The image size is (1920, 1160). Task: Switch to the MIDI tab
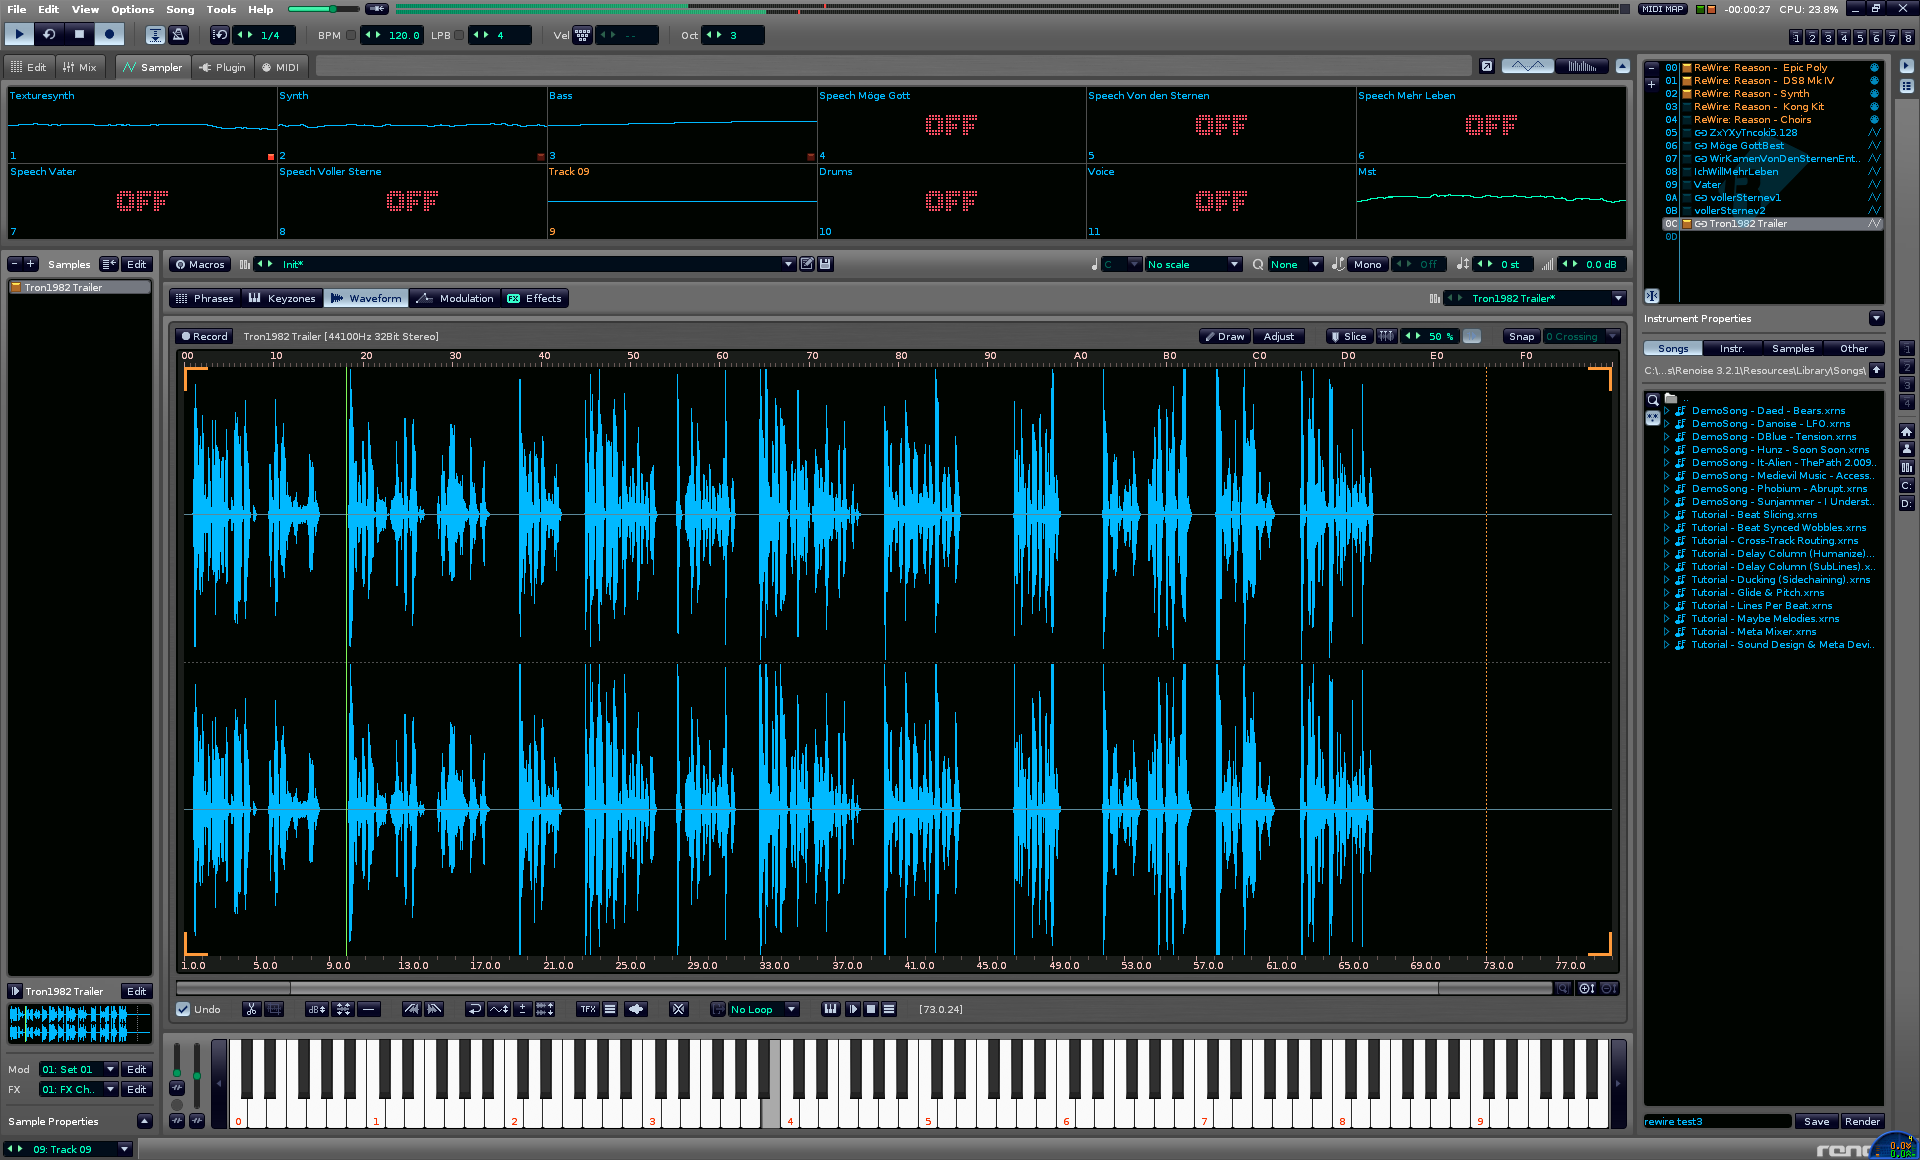[x=280, y=67]
